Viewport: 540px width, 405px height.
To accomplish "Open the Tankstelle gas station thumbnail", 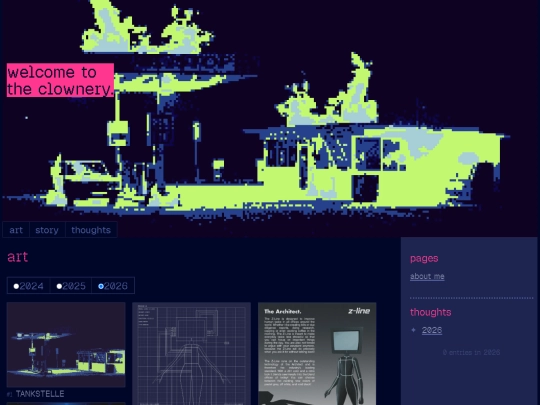I will (66, 345).
